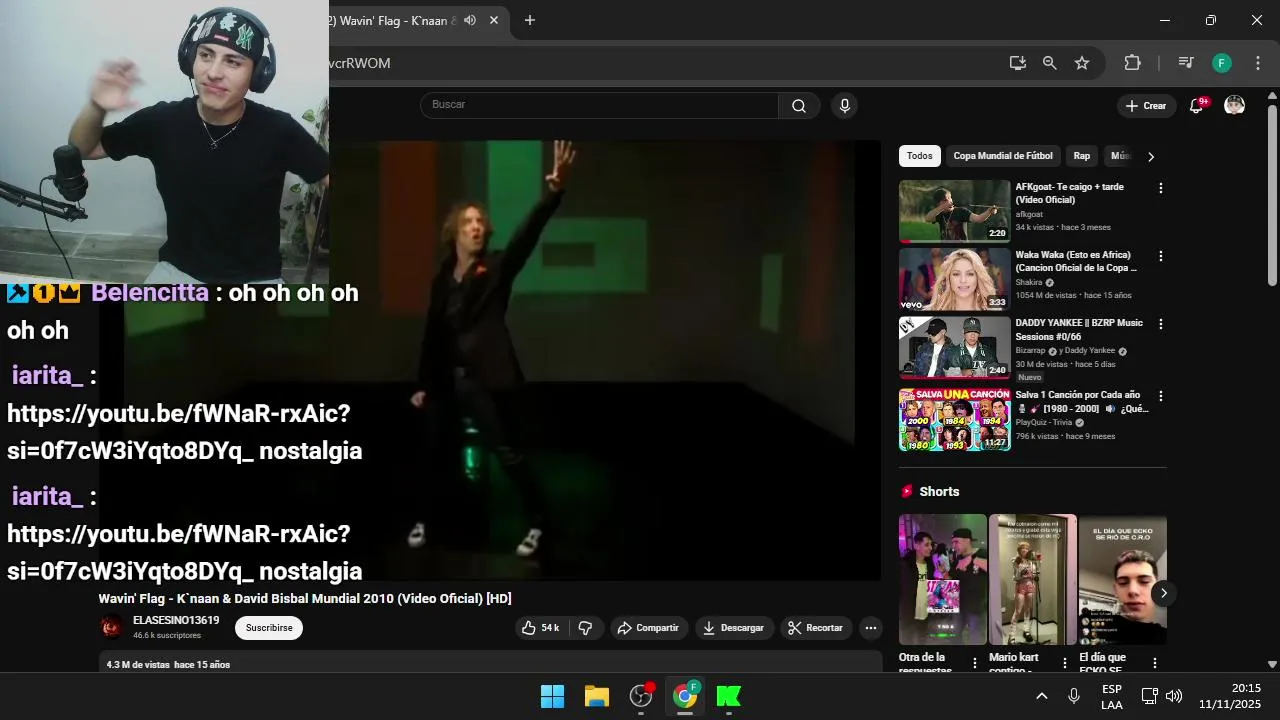This screenshot has width=1280, height=720.
Task: Open more actions menu below video
Action: point(871,628)
